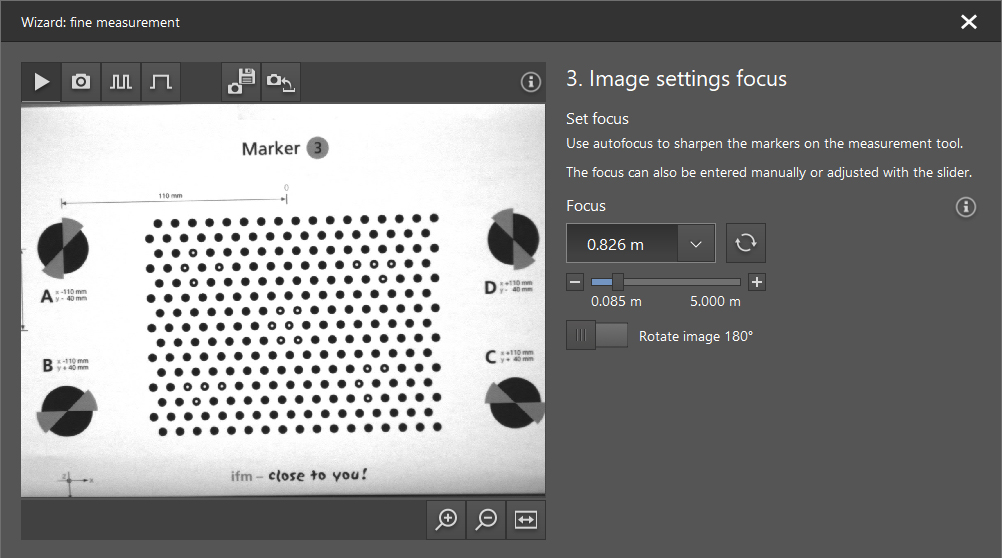Capture a single image with camera icon

point(81,82)
